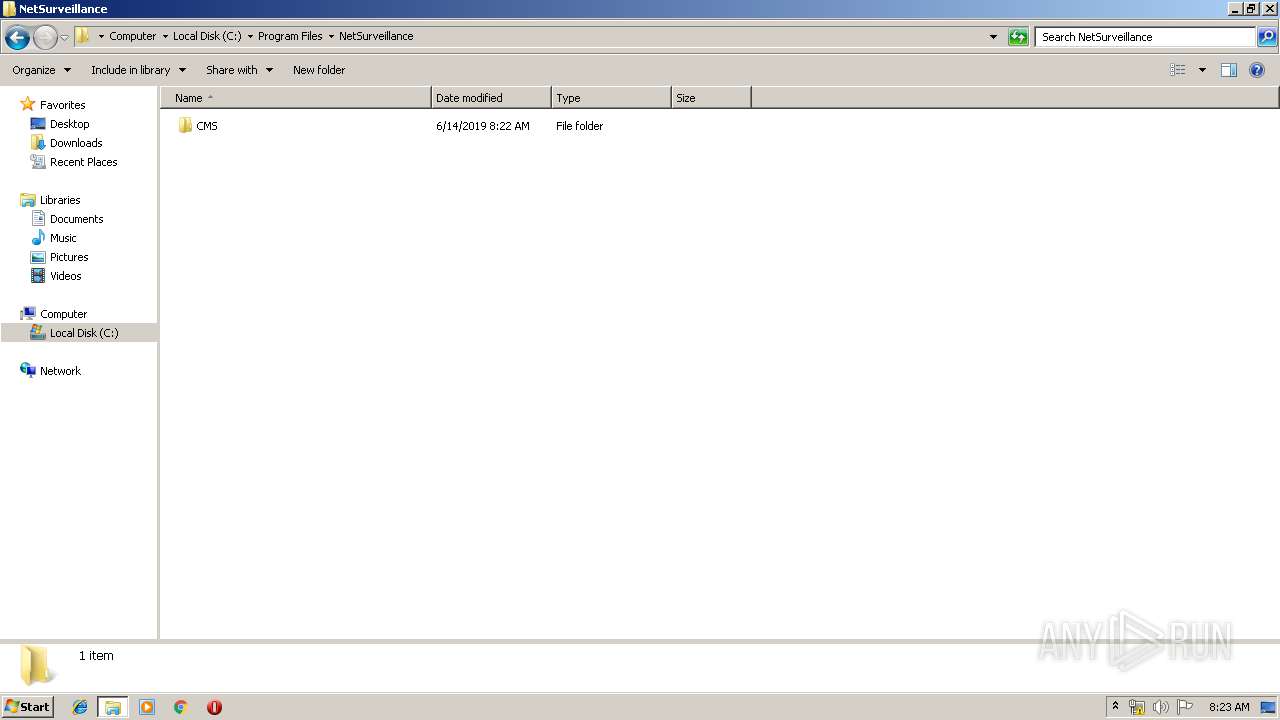The width and height of the screenshot is (1280, 720).
Task: Select Program Files in the address breadcrumb
Action: (290, 36)
